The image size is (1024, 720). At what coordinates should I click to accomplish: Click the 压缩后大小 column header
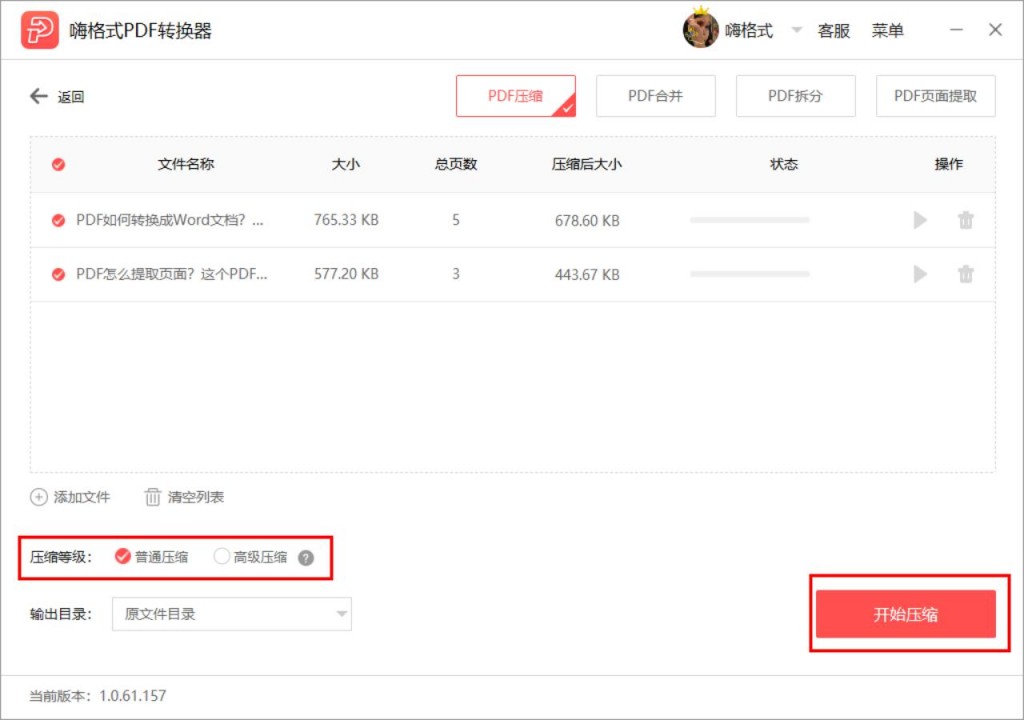coord(586,164)
